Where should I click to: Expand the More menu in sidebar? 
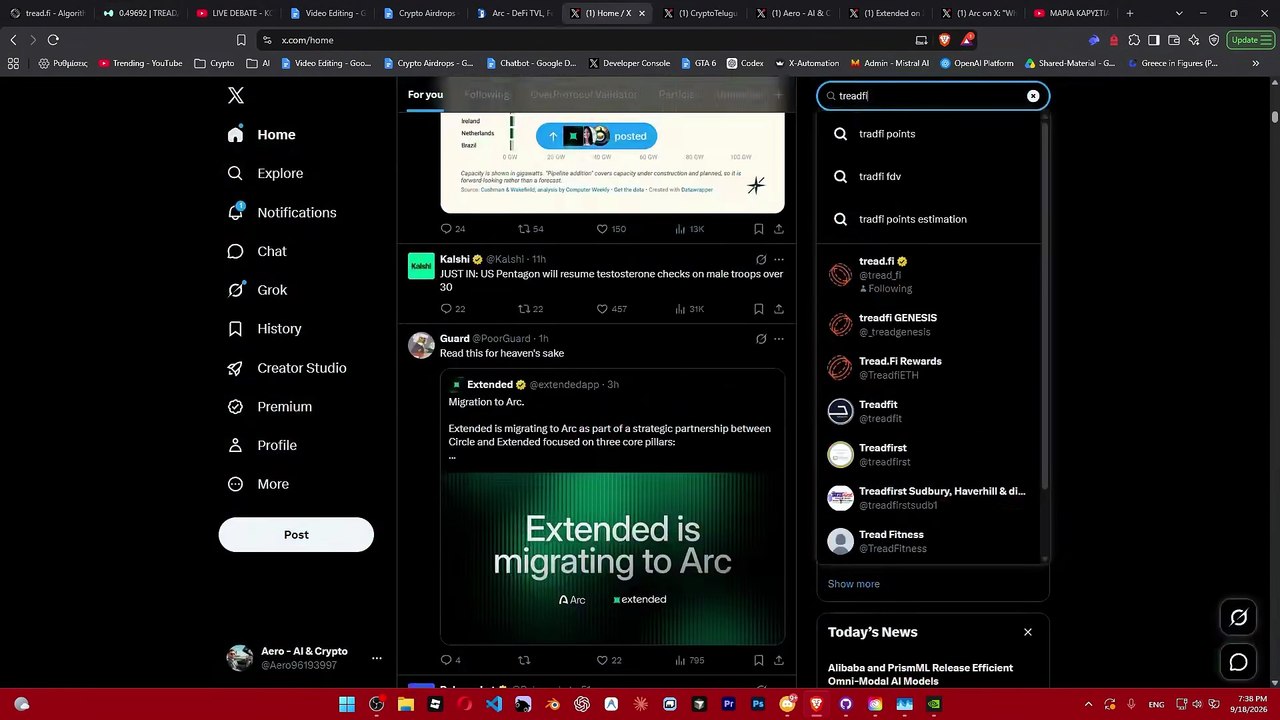tap(259, 484)
